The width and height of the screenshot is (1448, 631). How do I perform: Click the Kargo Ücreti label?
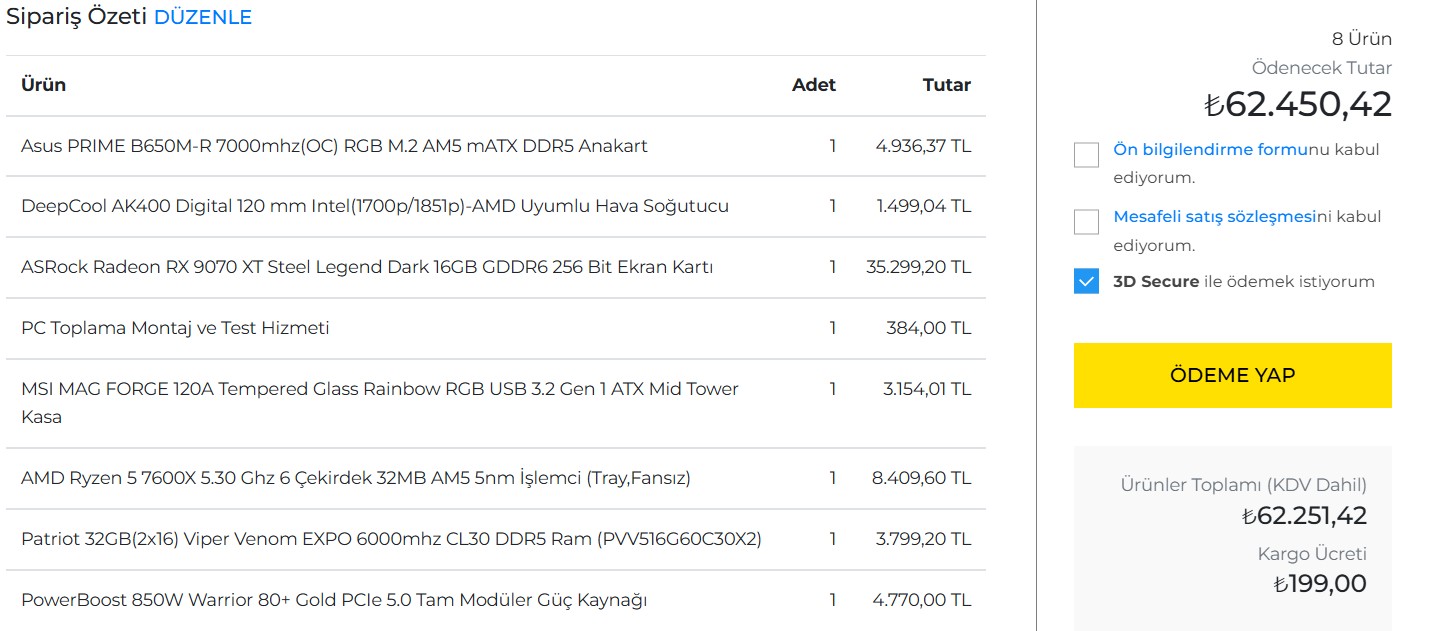click(1312, 554)
